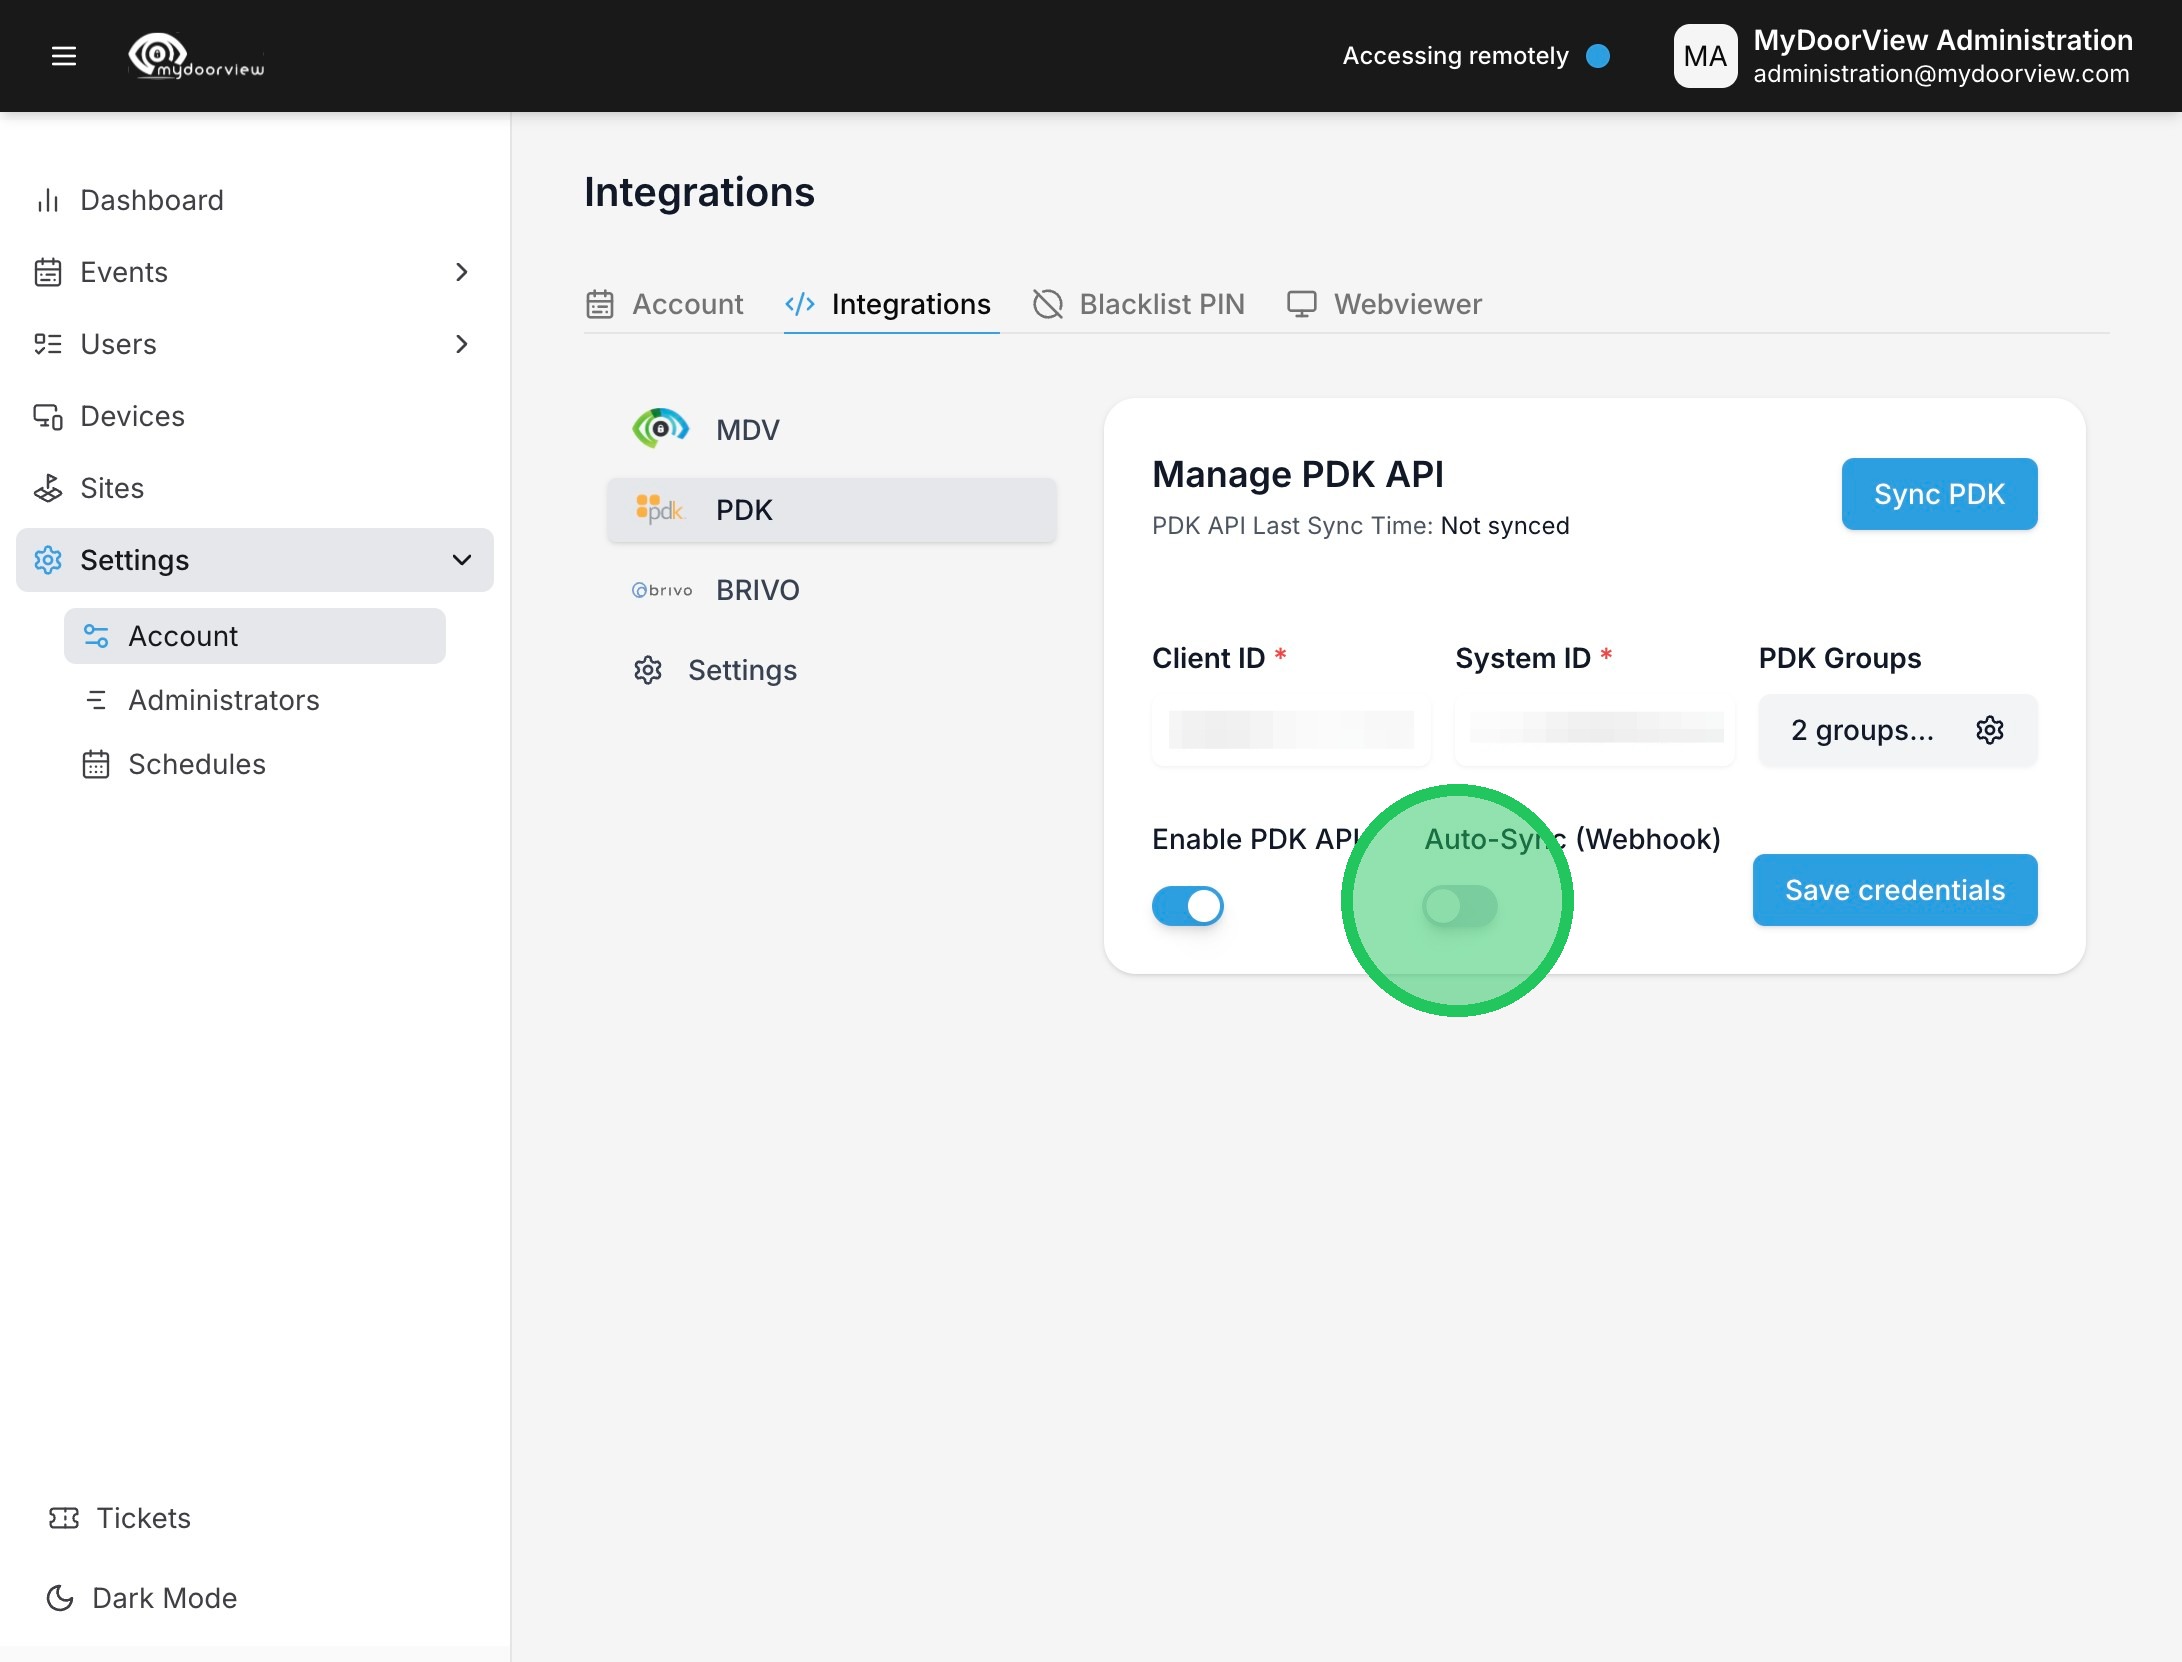Image resolution: width=2182 pixels, height=1662 pixels.
Task: Click the mydoorview logo
Action: (x=197, y=56)
